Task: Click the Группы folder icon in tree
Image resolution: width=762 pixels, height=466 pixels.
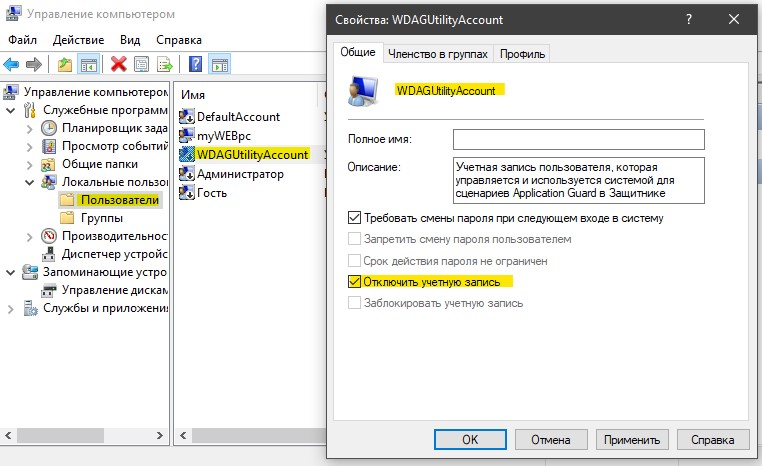Action: pos(67,218)
